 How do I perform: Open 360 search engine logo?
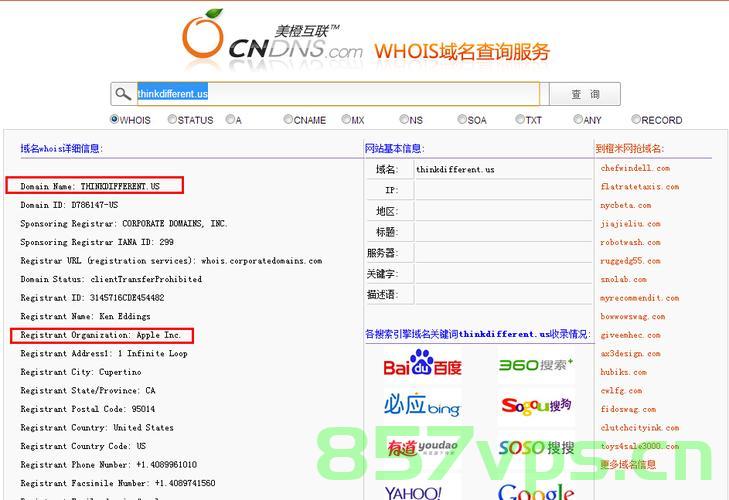[536, 365]
